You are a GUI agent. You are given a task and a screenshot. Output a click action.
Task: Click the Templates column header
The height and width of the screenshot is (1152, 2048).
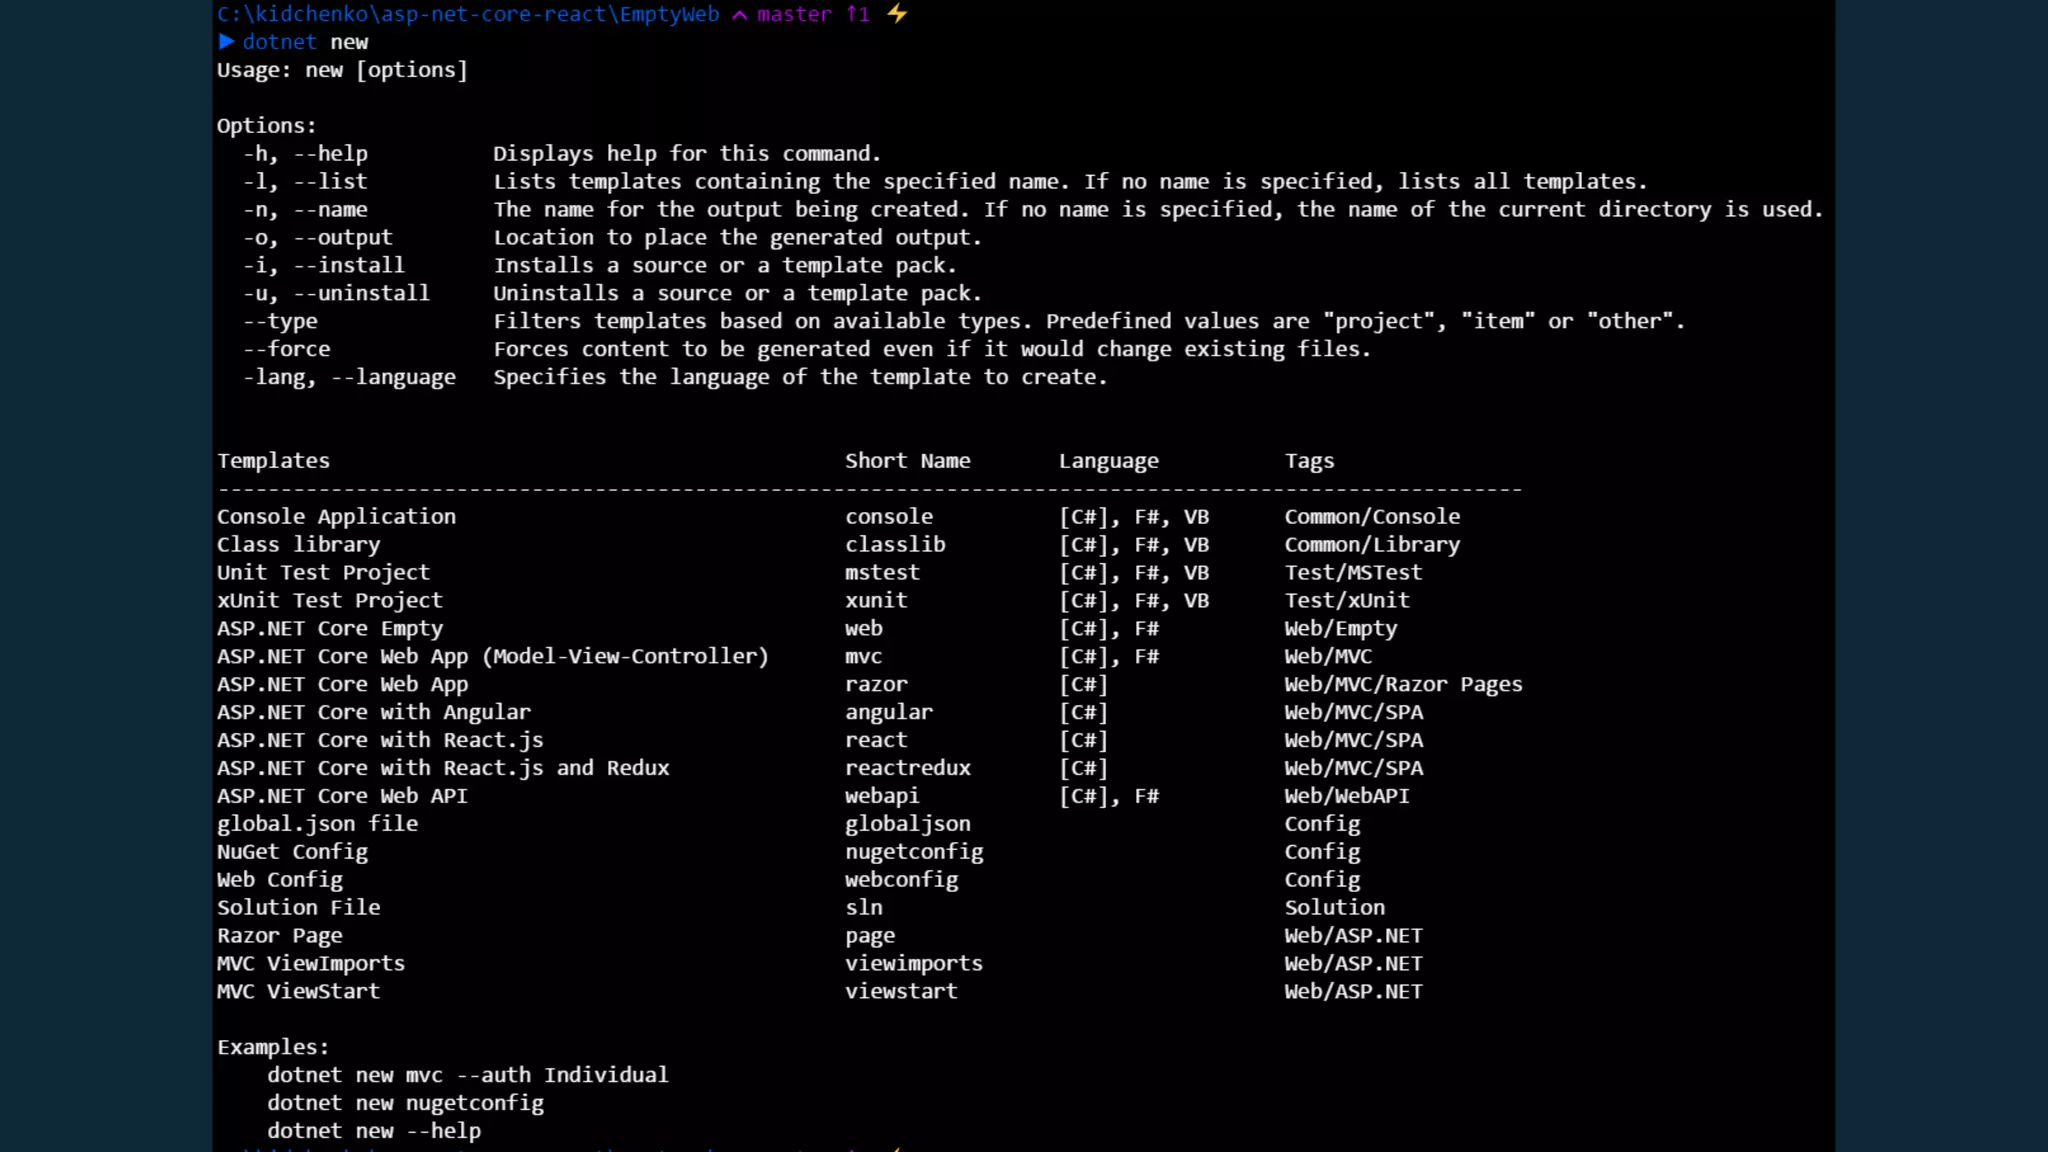coord(273,461)
